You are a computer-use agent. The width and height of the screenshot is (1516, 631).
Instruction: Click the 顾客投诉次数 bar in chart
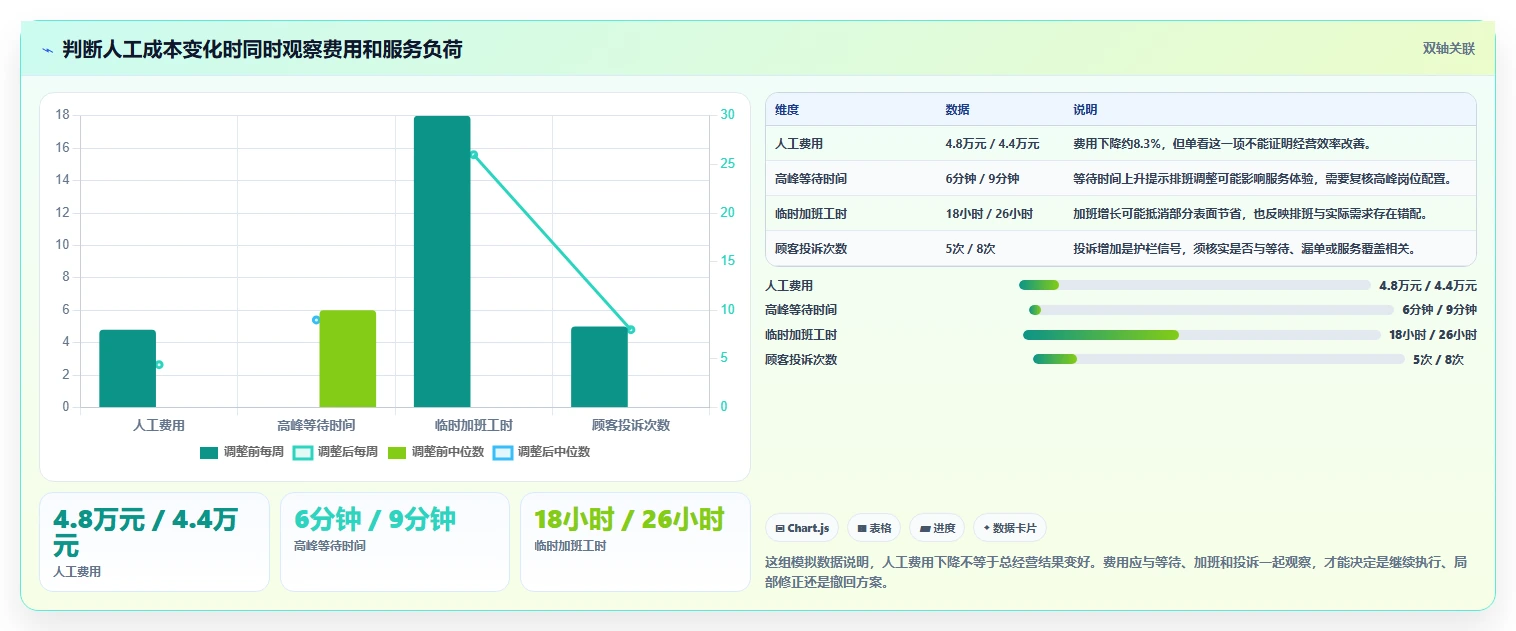click(x=599, y=367)
